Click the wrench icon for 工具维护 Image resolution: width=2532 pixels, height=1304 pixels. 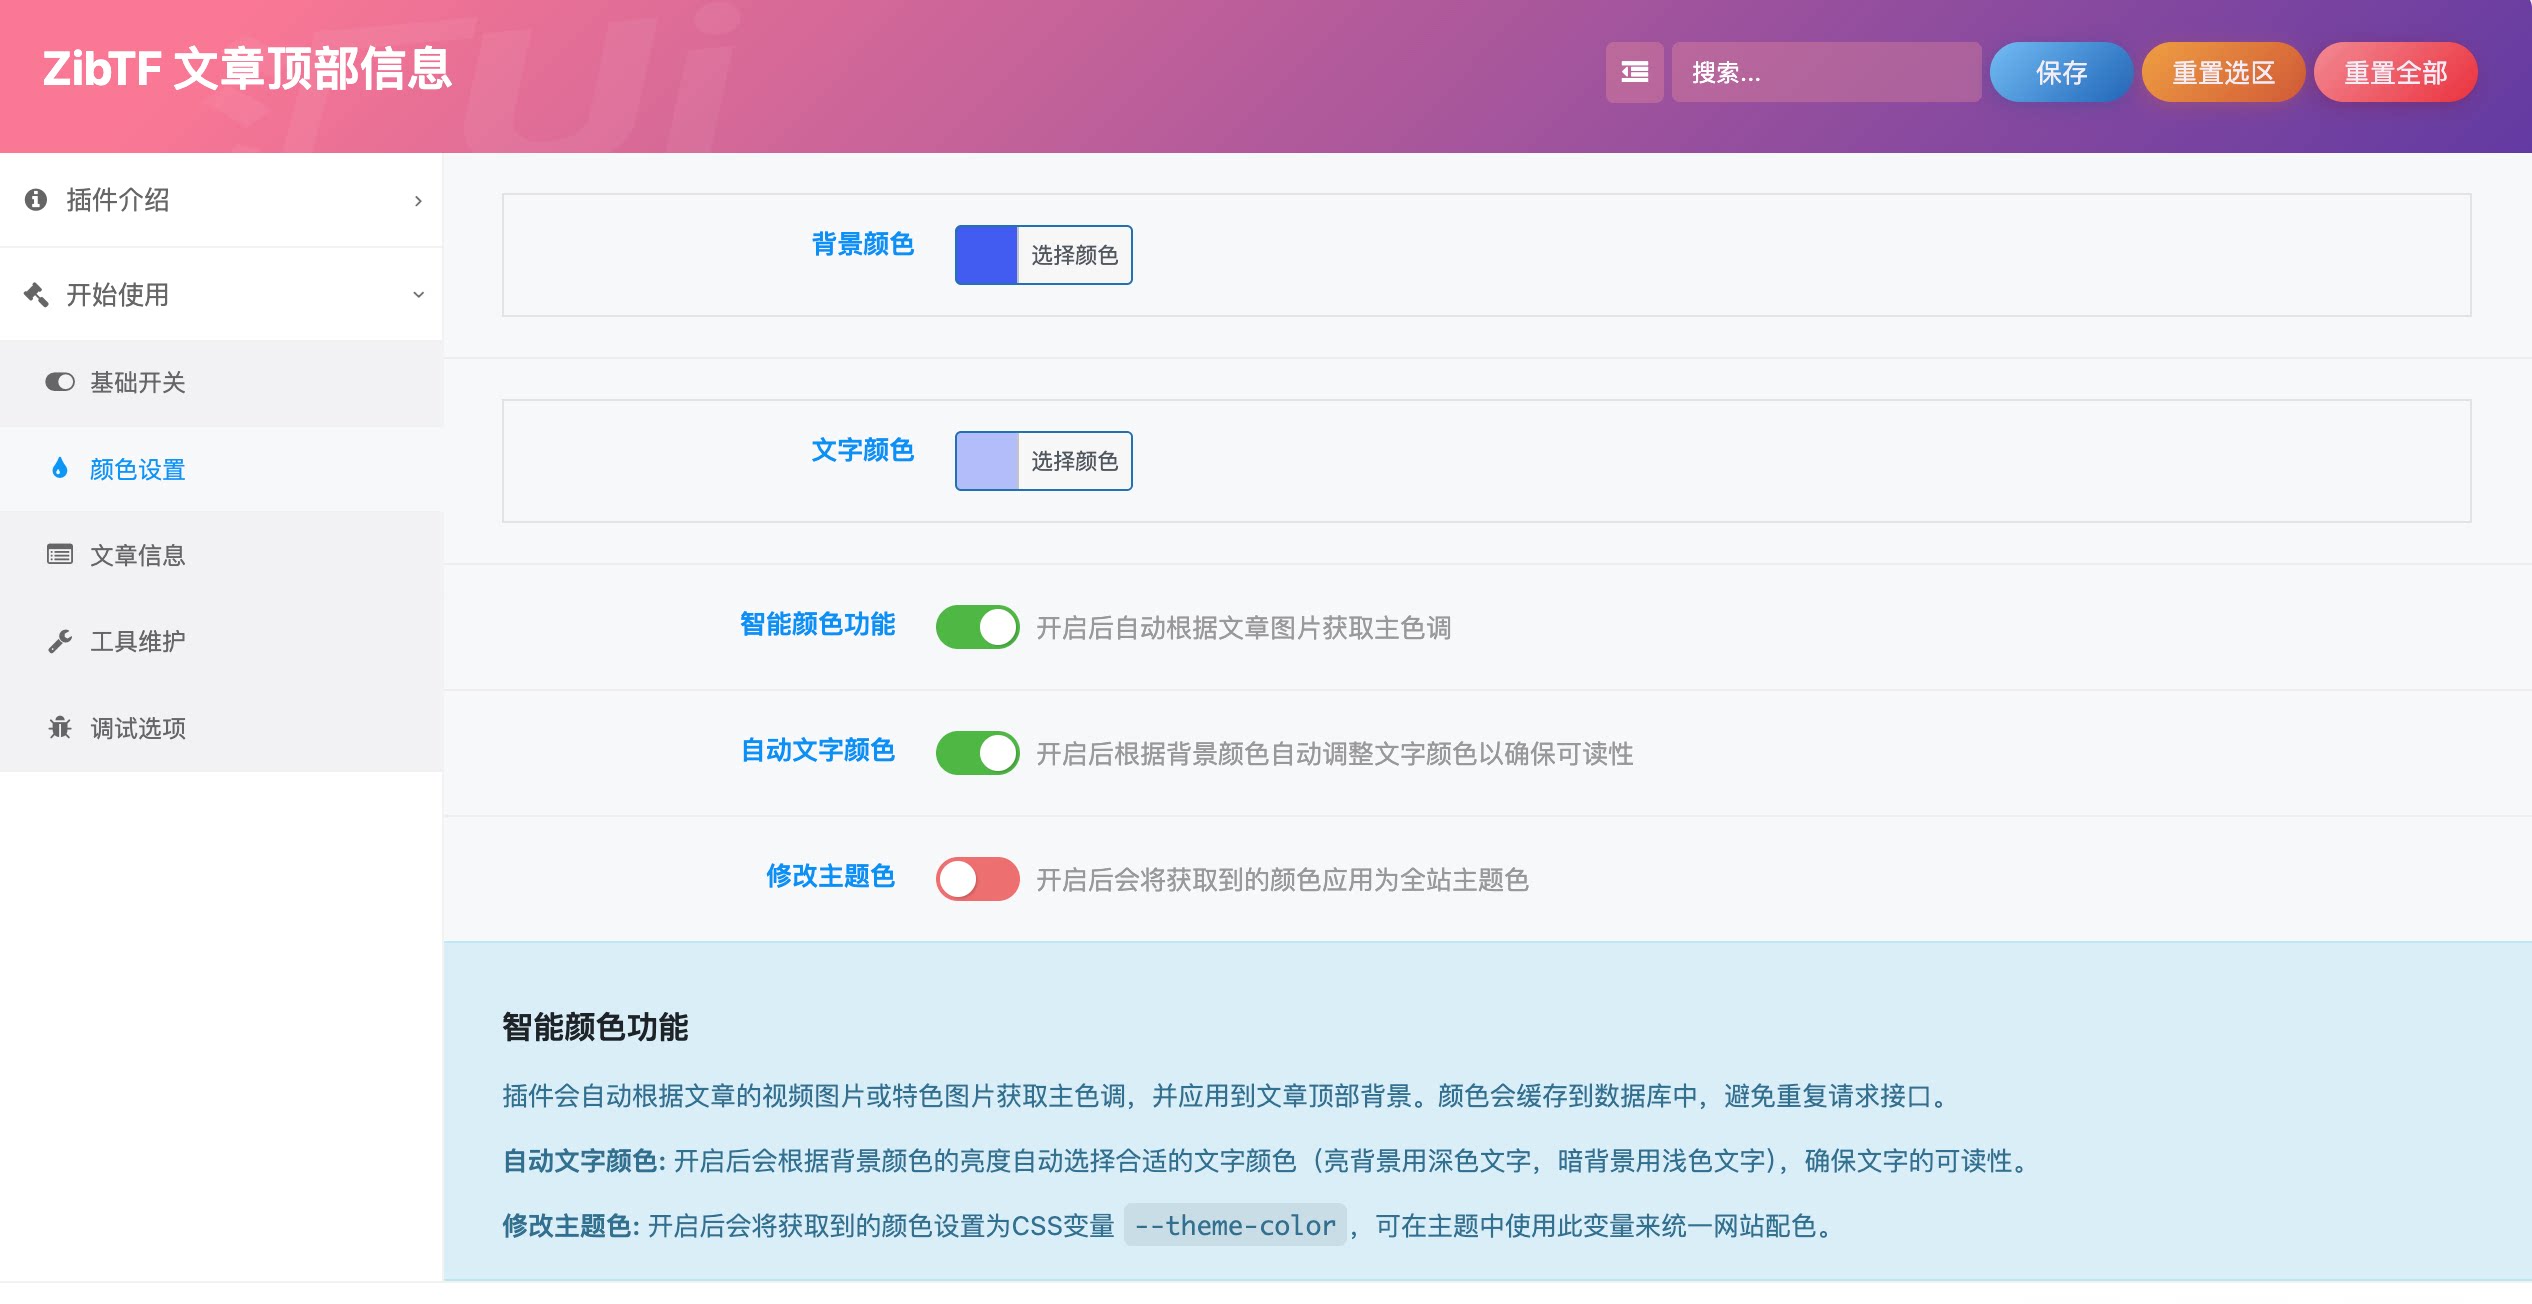[x=60, y=641]
